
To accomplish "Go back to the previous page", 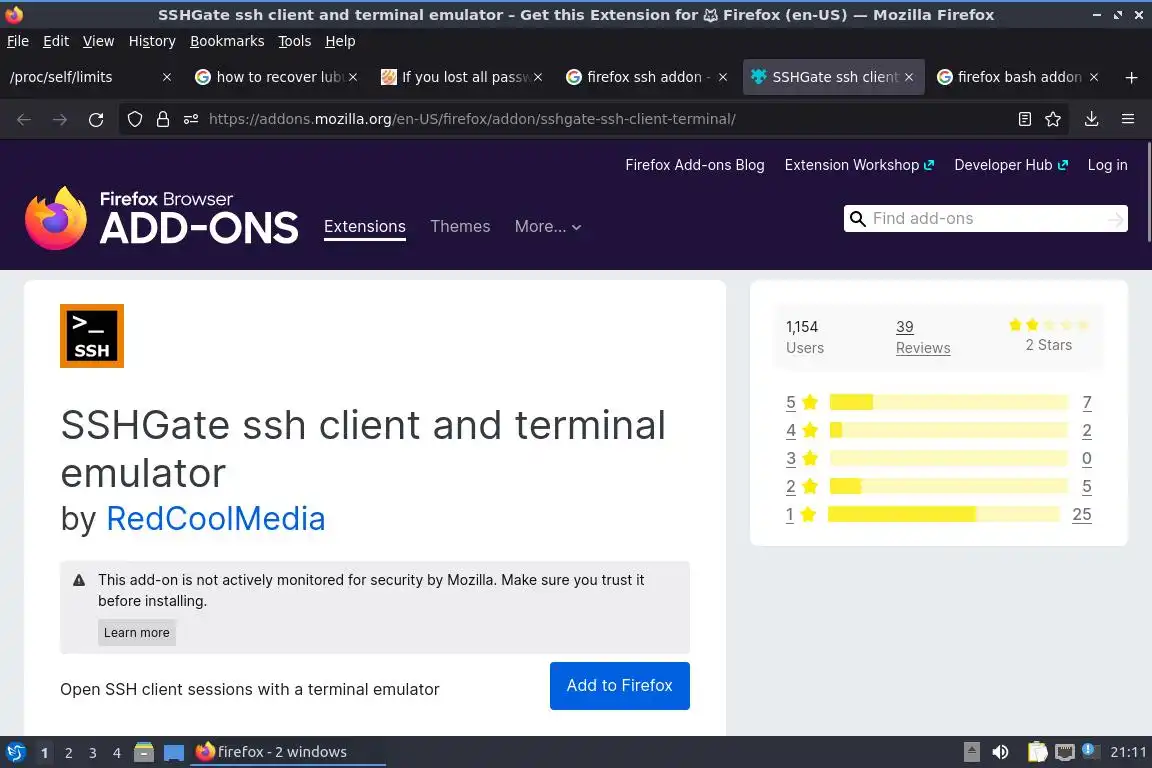I will point(24,119).
